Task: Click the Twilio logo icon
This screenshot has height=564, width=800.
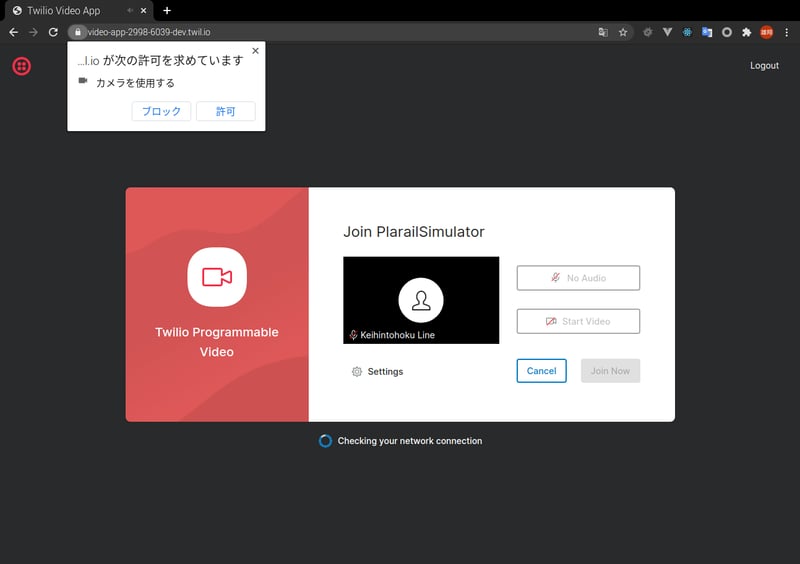Action: [x=21, y=66]
